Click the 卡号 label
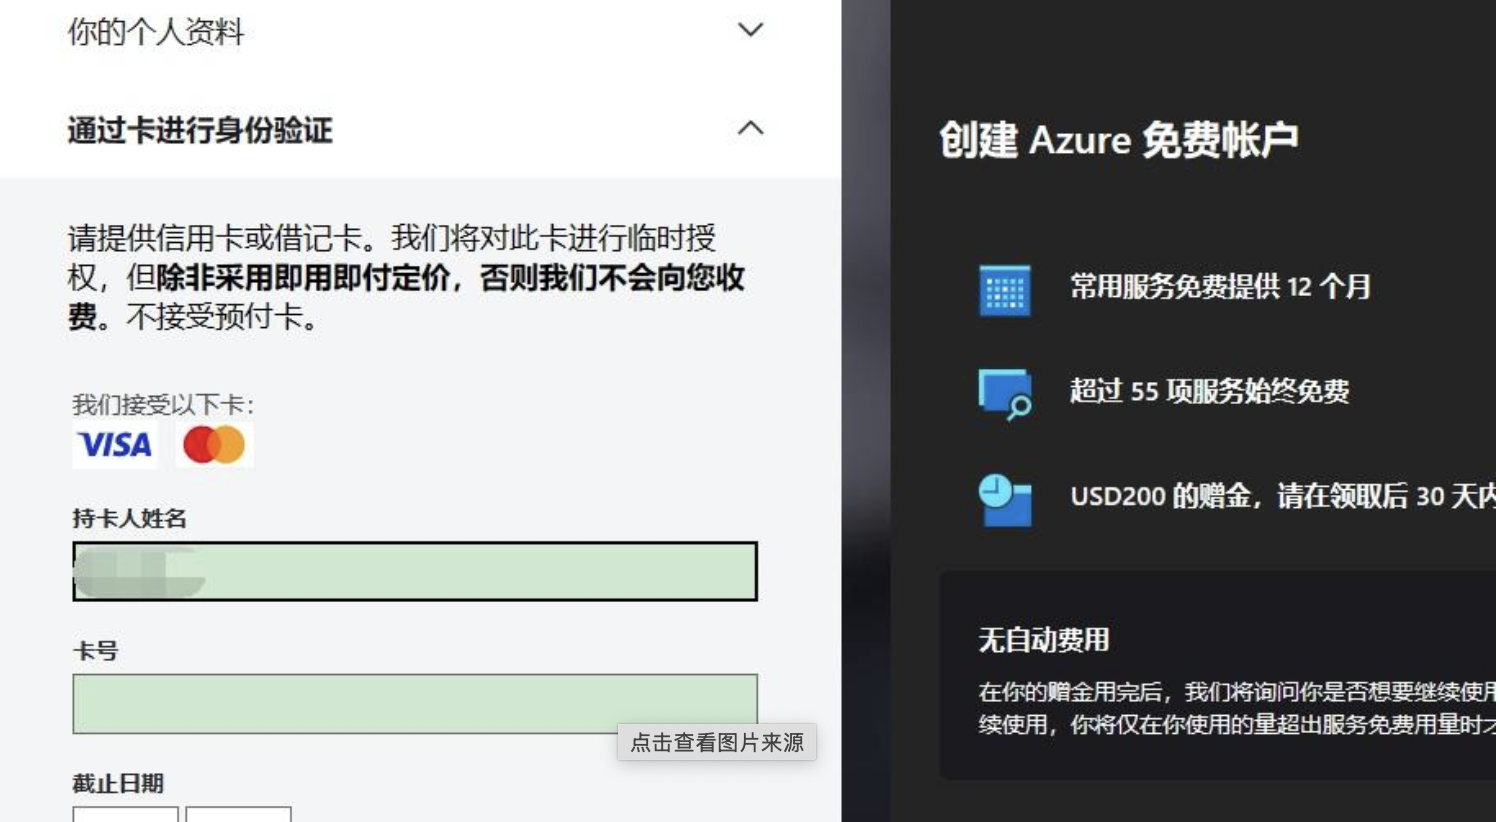Screen dimensions: 1500x822 96,652
